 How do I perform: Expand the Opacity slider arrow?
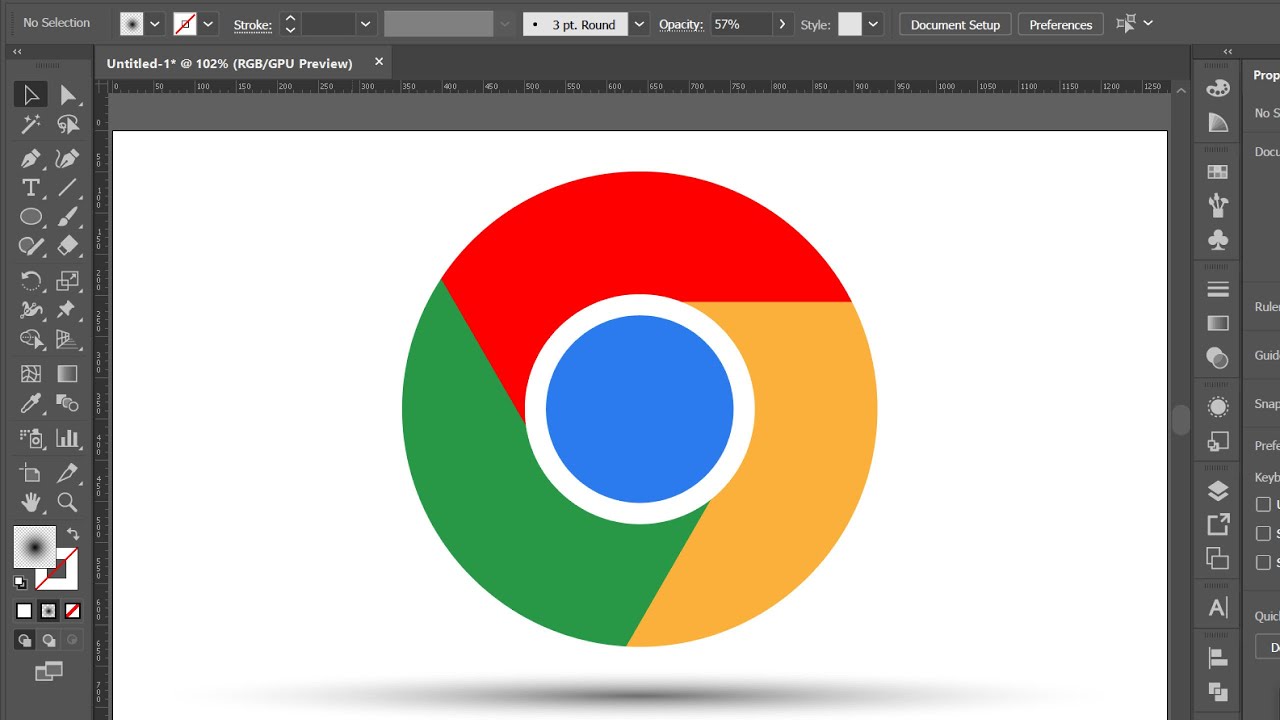point(782,24)
